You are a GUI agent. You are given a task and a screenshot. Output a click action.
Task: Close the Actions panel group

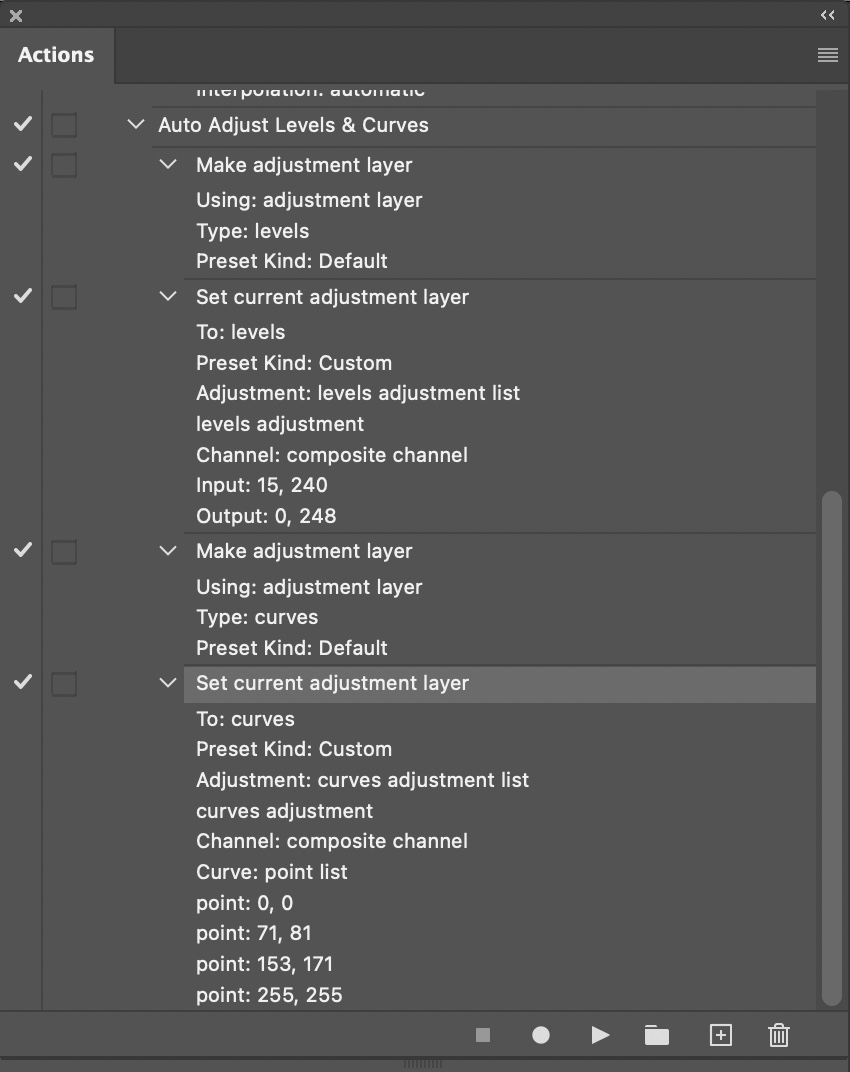[x=16, y=15]
